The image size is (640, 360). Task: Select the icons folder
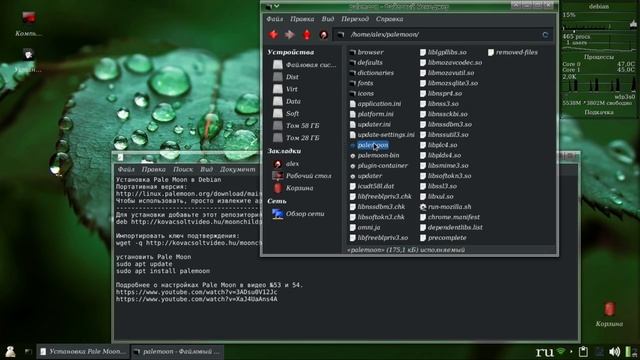[x=362, y=93]
